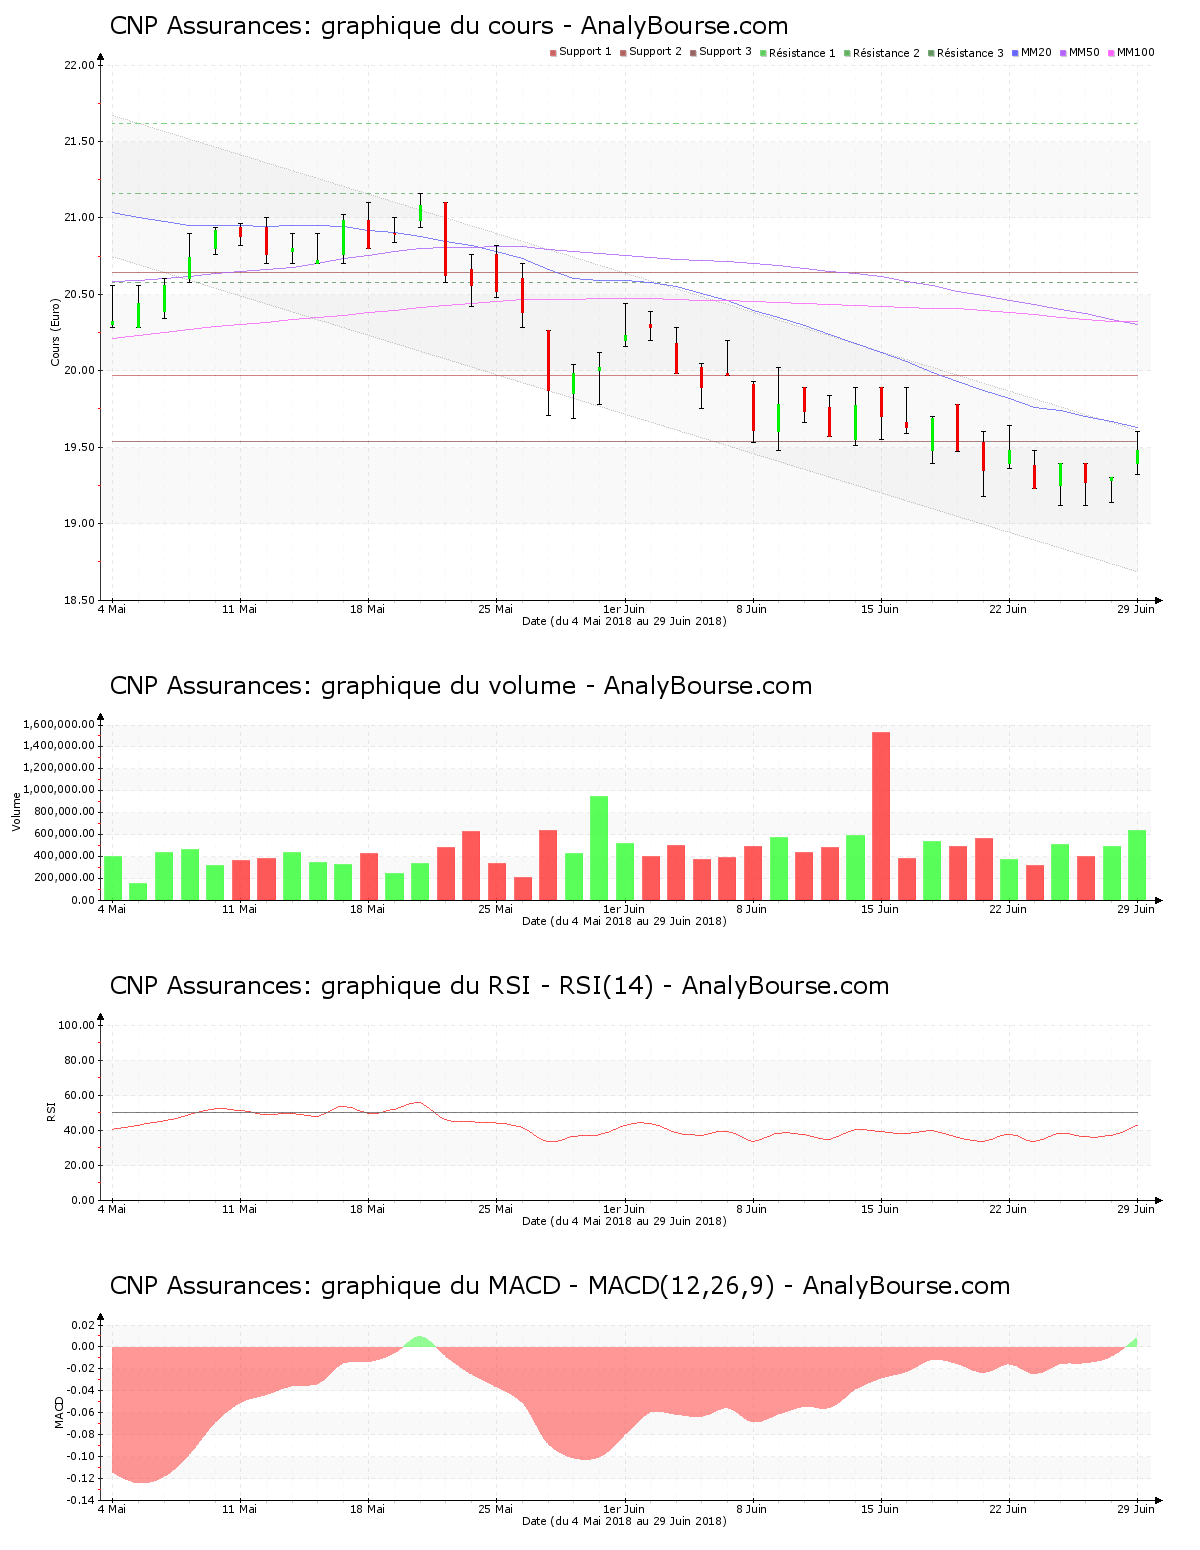Click the 100.00 RSI axis label

(76, 1026)
